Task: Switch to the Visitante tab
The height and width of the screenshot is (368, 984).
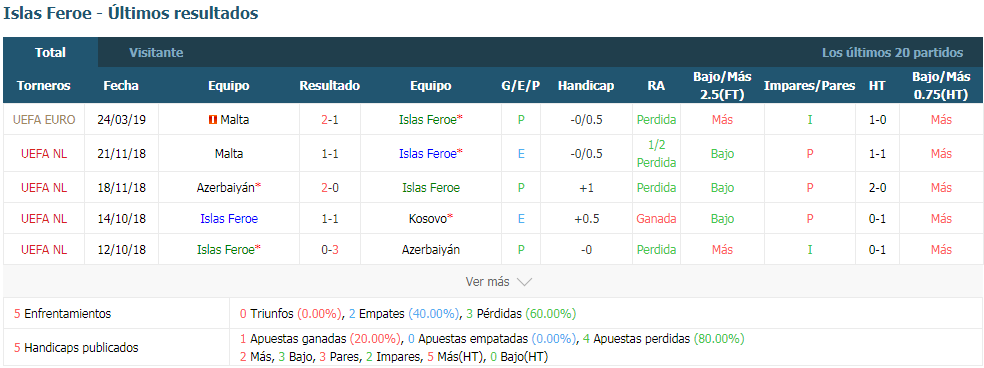Action: (x=156, y=53)
